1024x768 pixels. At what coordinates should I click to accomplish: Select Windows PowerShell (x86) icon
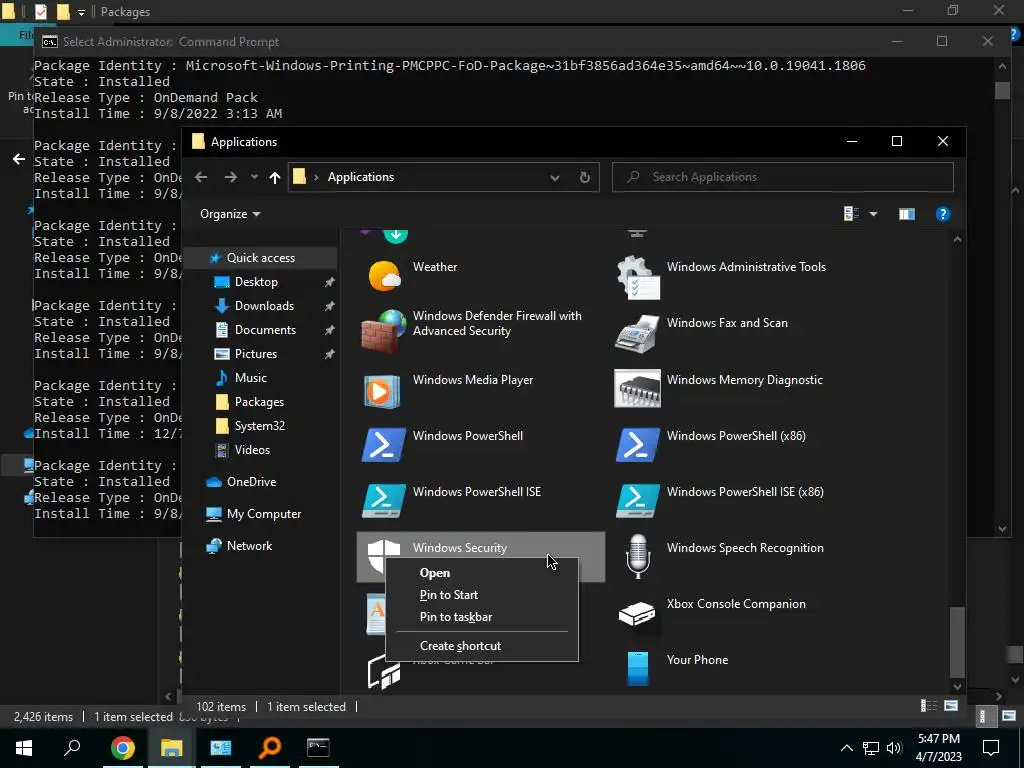(637, 445)
